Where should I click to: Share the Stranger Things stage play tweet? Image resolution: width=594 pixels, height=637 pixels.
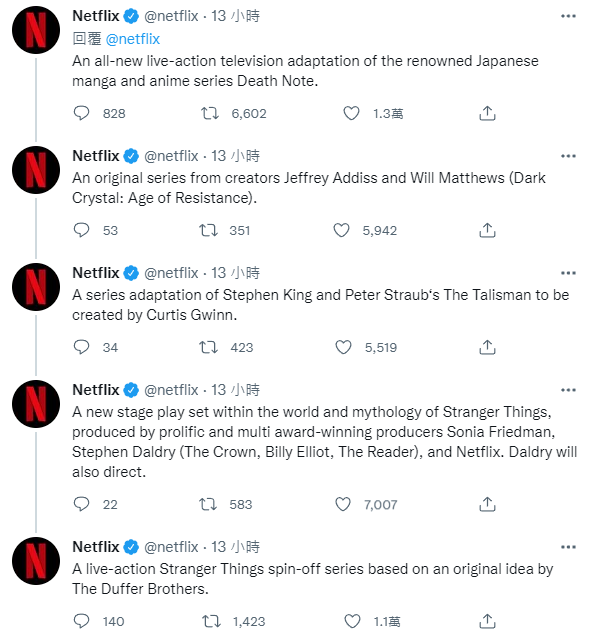point(487,504)
